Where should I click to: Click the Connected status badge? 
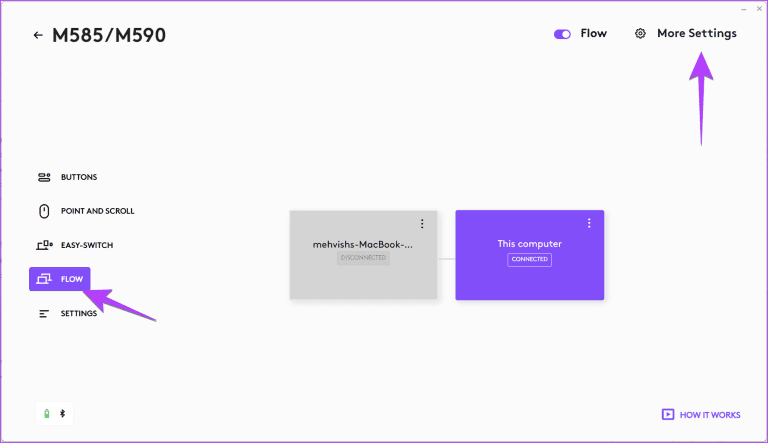tap(529, 259)
